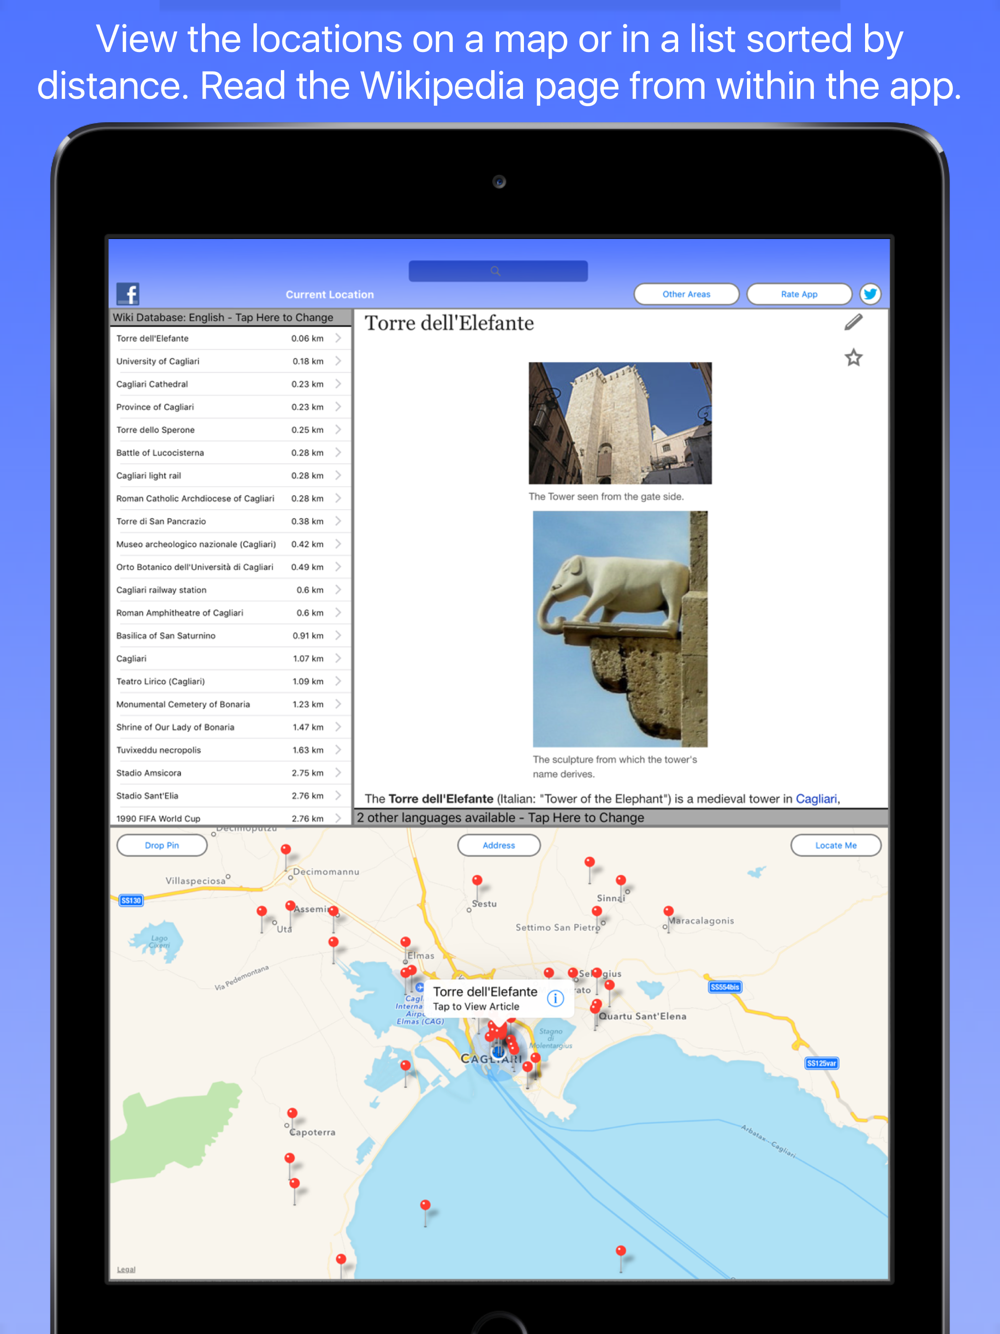Open Shrine of Our Lady of Bonaria entry
1000x1334 pixels.
(x=231, y=727)
